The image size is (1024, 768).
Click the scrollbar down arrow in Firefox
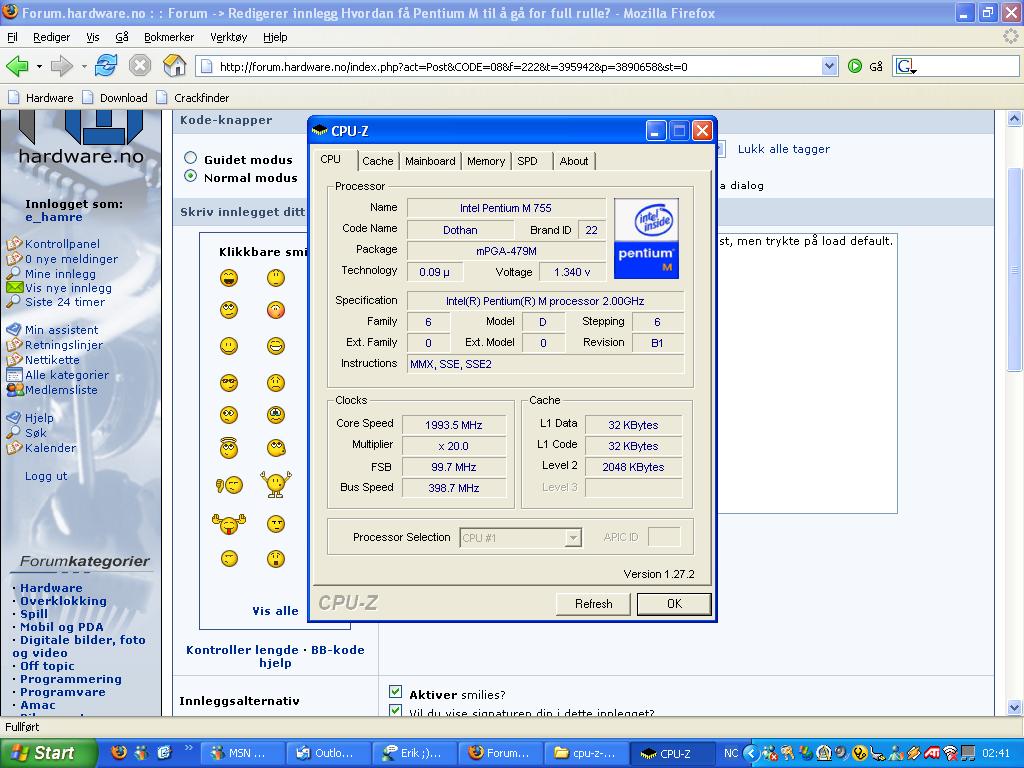pos(1014,707)
